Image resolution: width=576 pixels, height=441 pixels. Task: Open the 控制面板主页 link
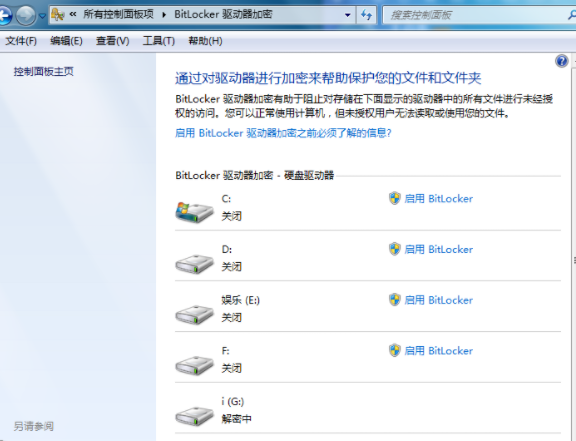coord(44,71)
